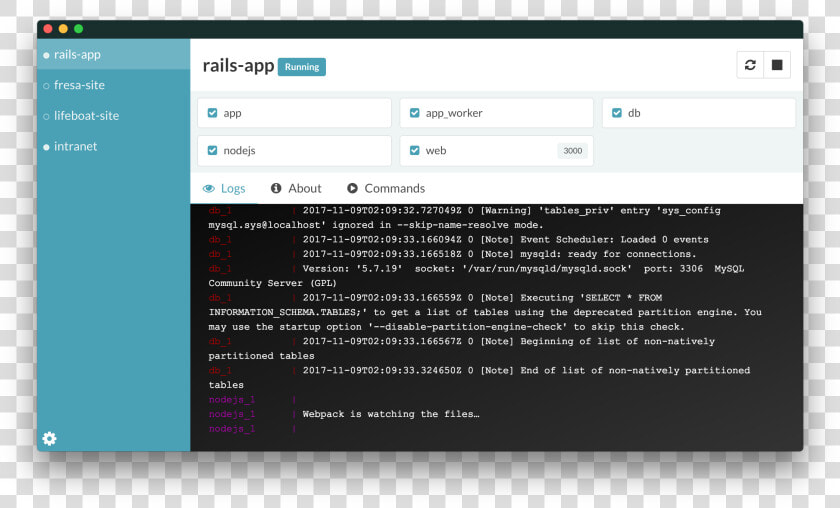Click log text 'partitioned tables'
This screenshot has width=840, height=508.
click(261, 356)
